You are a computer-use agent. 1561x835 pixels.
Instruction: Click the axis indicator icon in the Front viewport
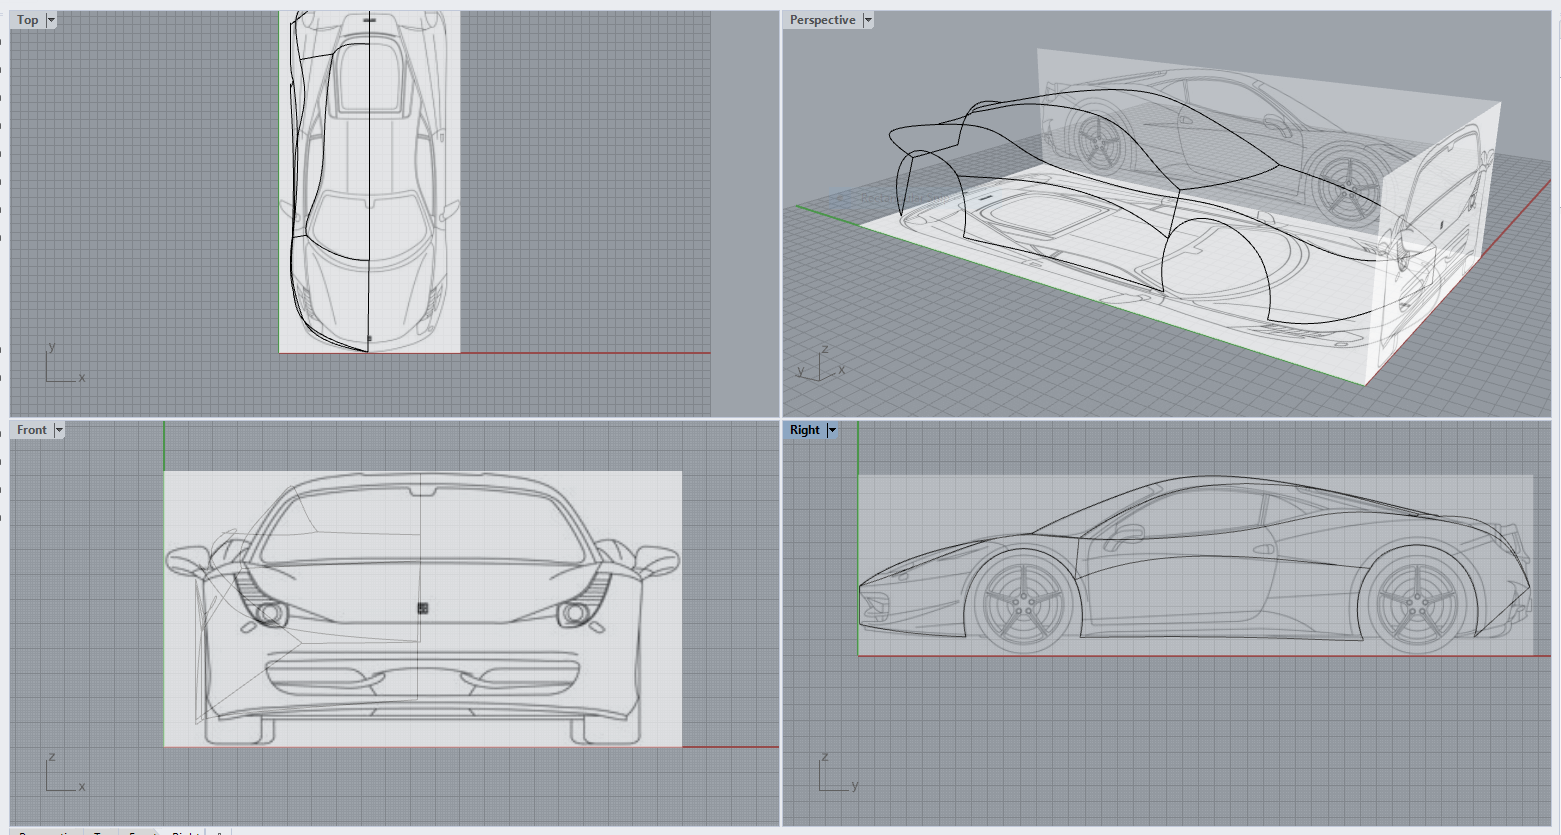60,772
